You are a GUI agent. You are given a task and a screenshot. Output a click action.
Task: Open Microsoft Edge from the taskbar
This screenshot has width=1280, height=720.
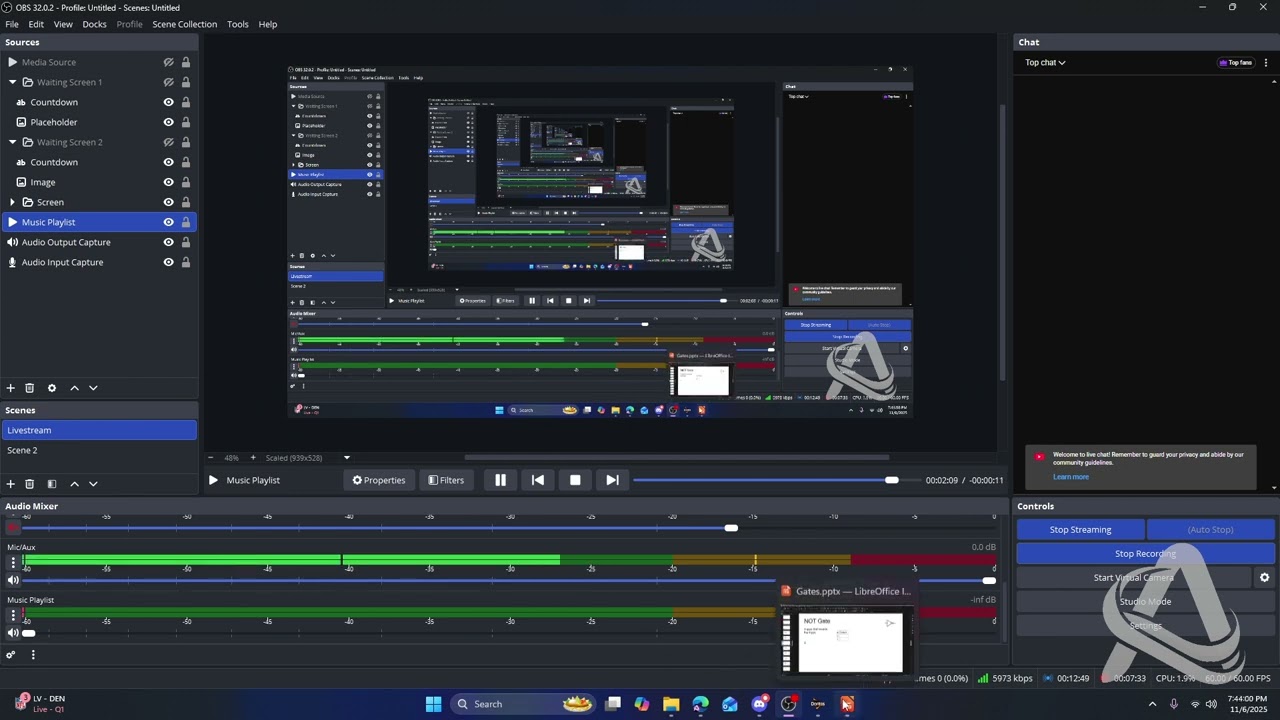[x=700, y=704]
